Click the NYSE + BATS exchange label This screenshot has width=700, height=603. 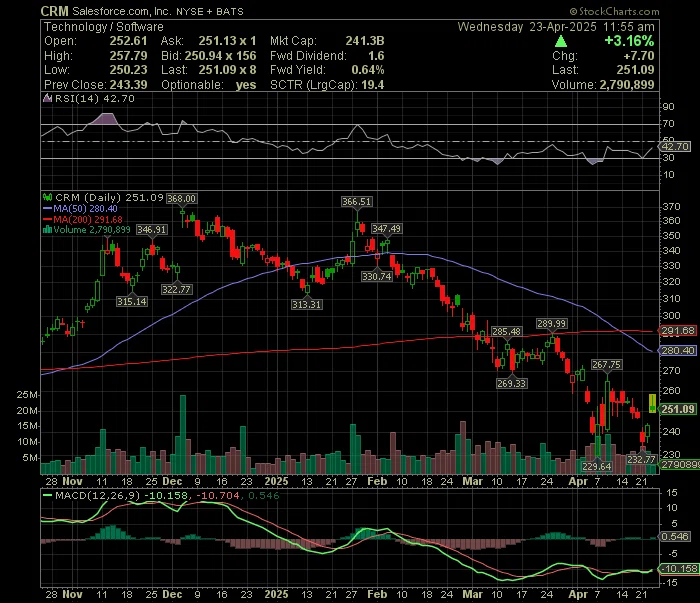tap(210, 12)
